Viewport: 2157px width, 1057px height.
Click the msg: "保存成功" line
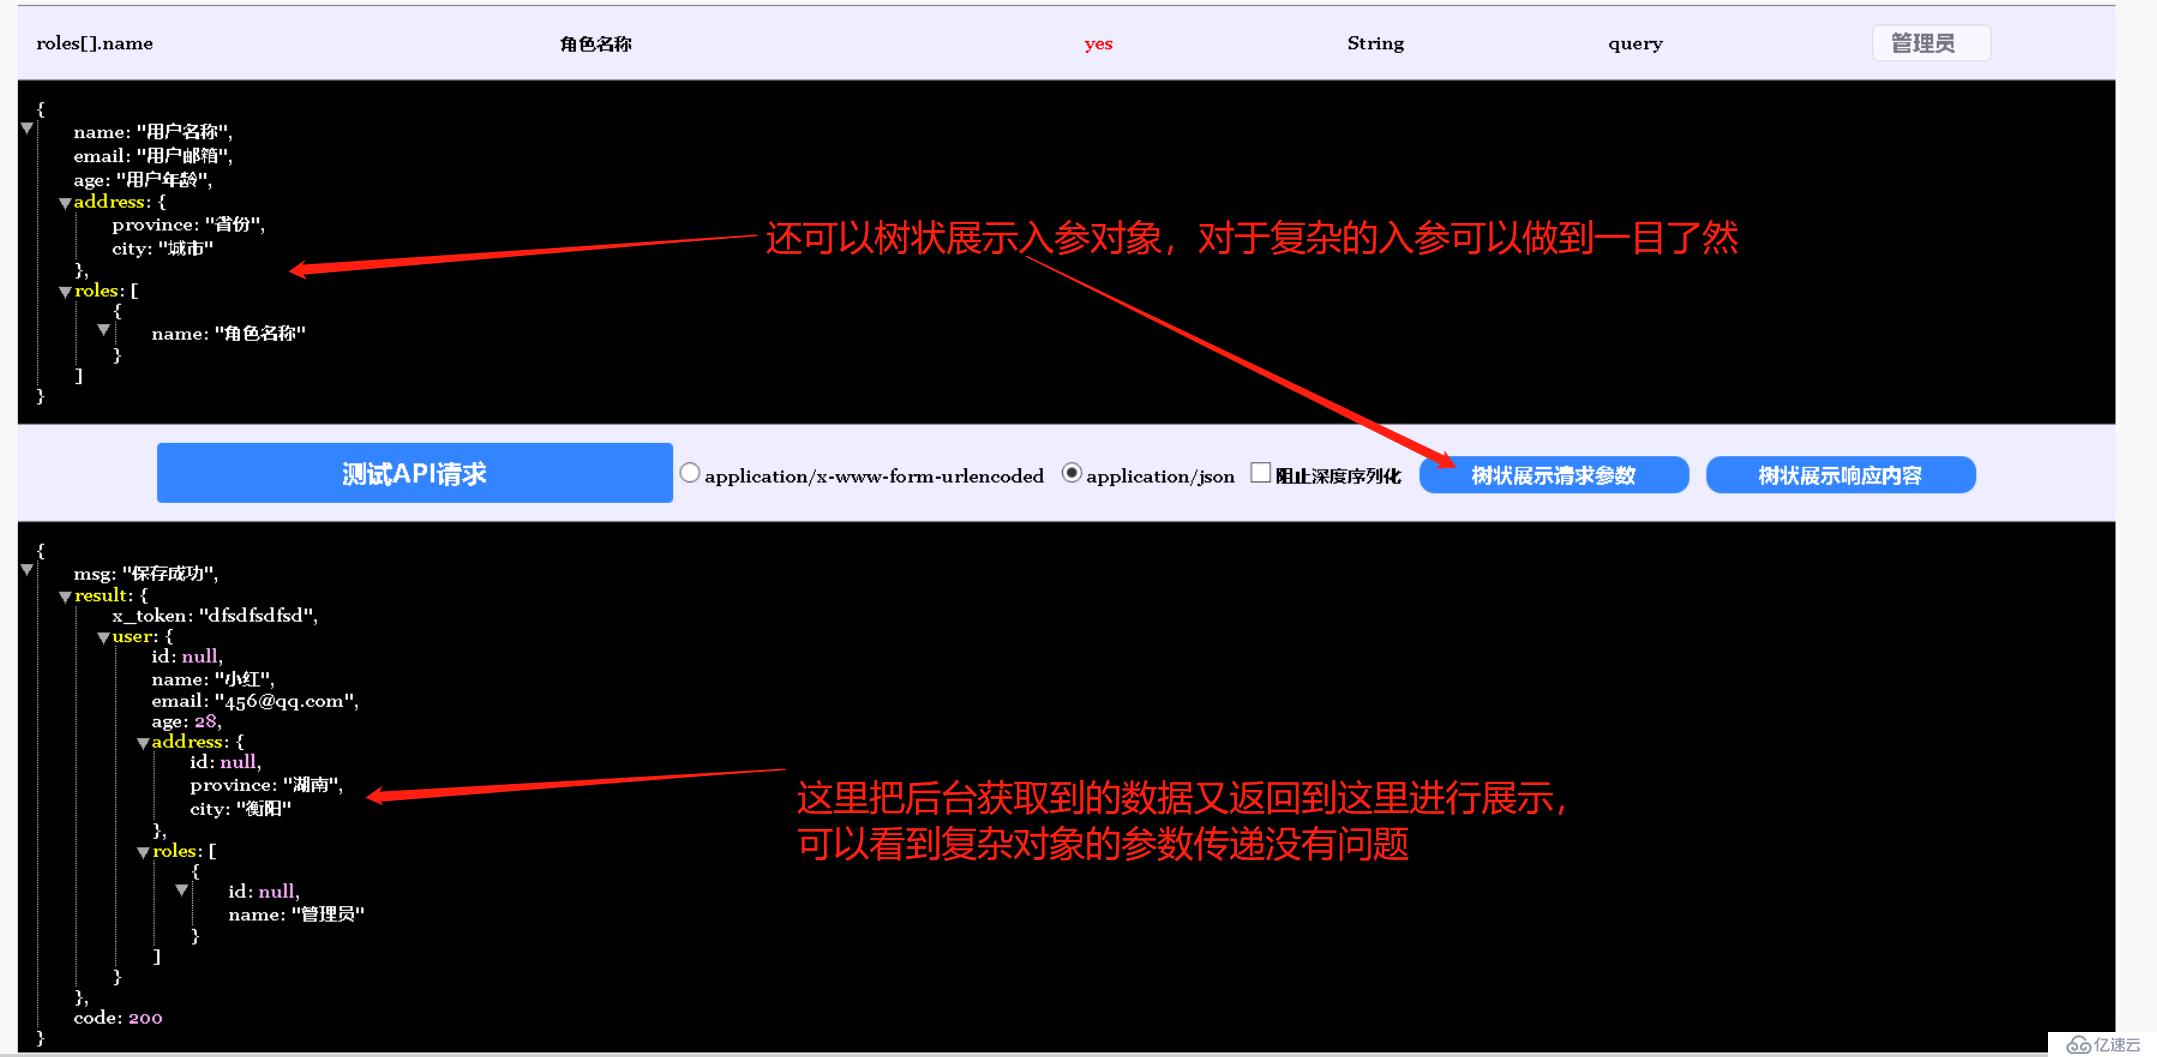click(x=146, y=573)
